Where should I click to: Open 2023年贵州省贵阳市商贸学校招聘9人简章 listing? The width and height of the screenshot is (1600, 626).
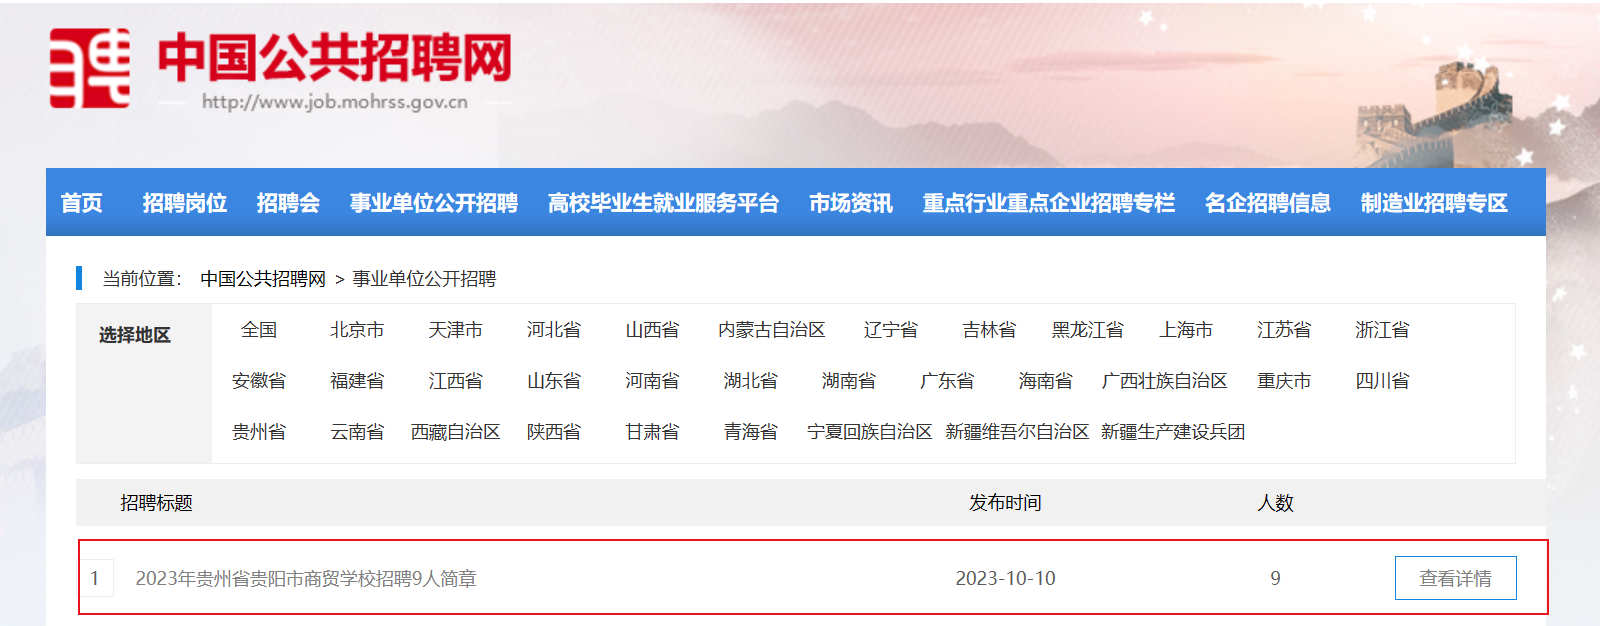pyautogui.click(x=306, y=578)
